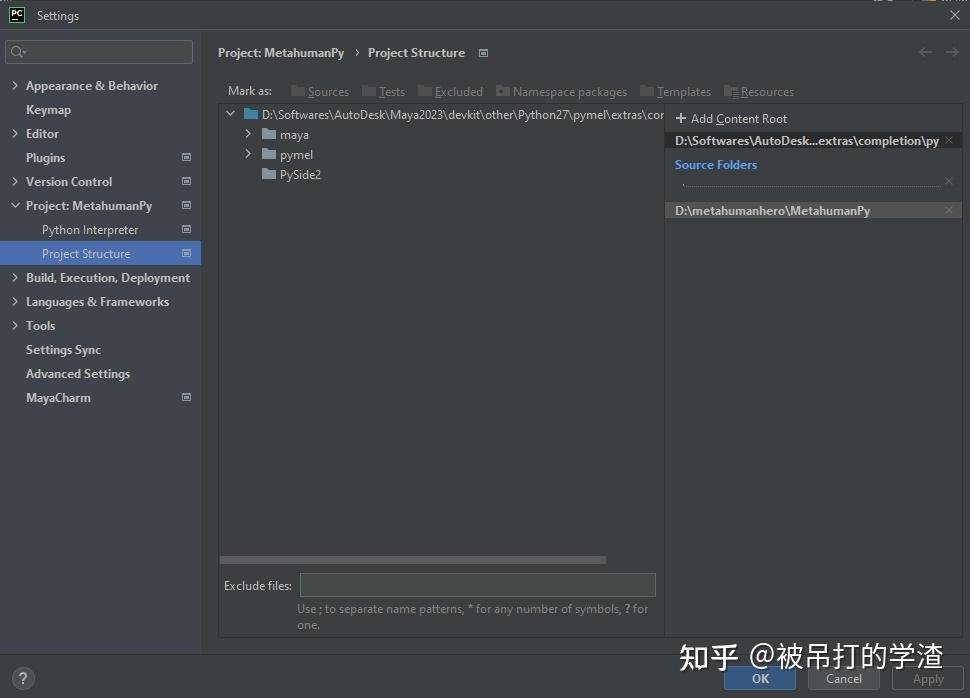Expand the maya folder in the tree
This screenshot has height=698, width=970.
point(247,134)
